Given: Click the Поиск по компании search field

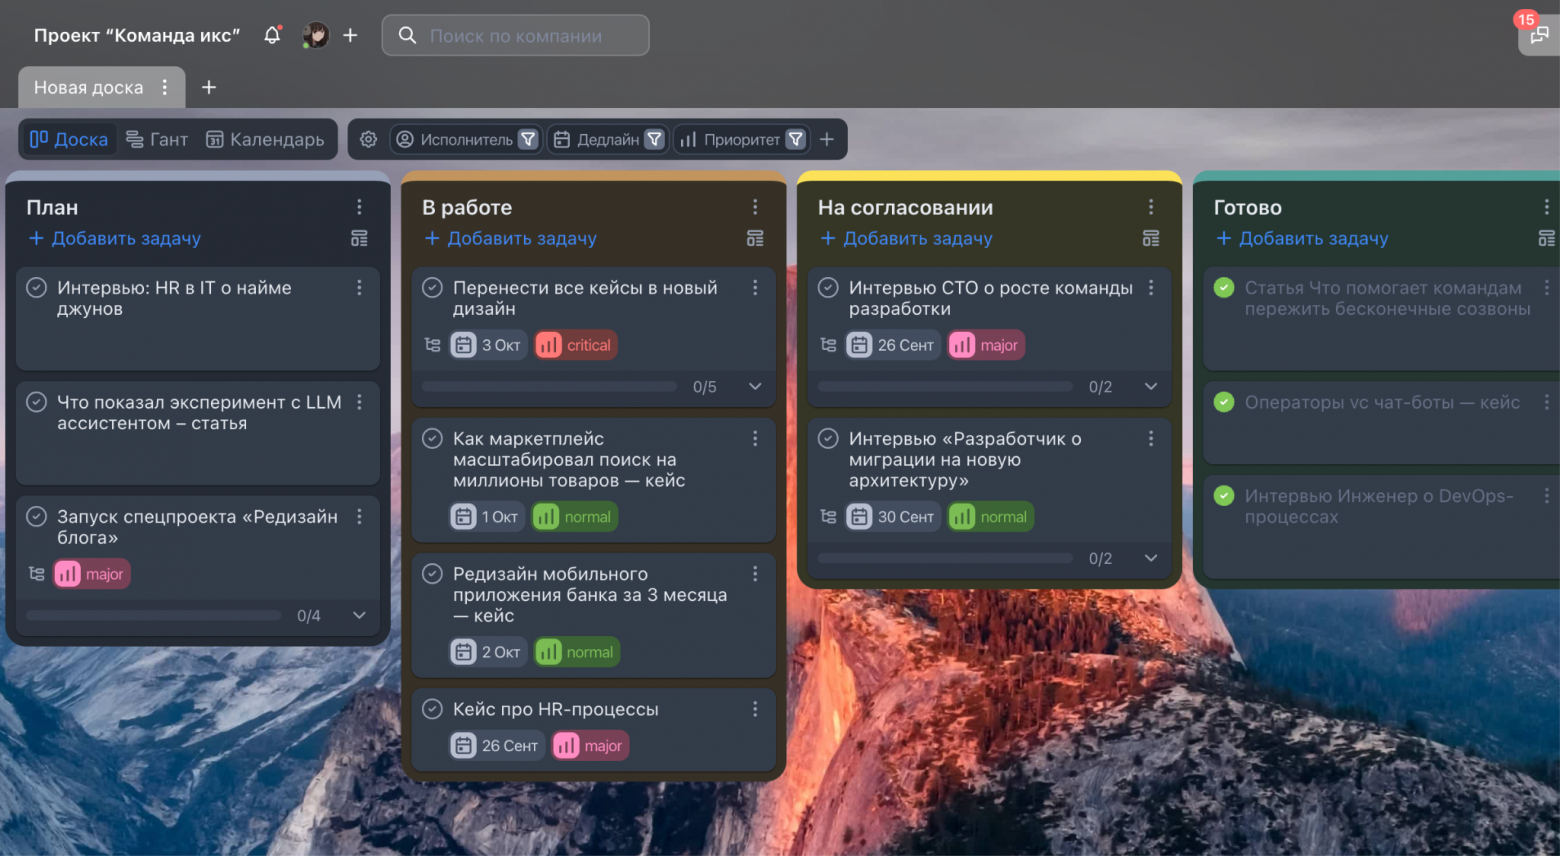Looking at the screenshot, I should (516, 35).
